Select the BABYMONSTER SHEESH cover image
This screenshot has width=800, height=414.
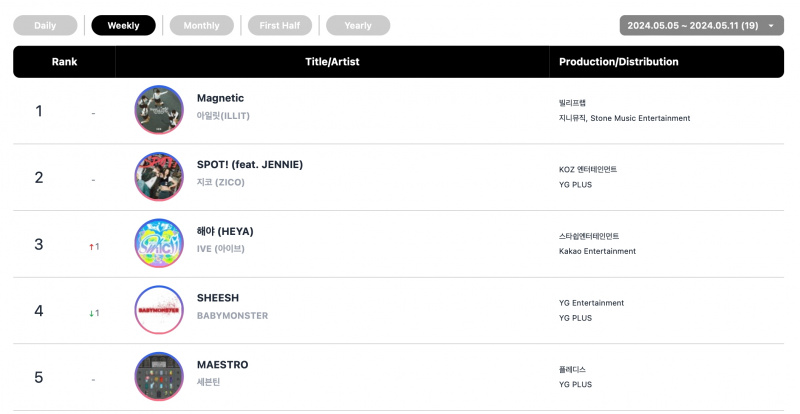159,310
